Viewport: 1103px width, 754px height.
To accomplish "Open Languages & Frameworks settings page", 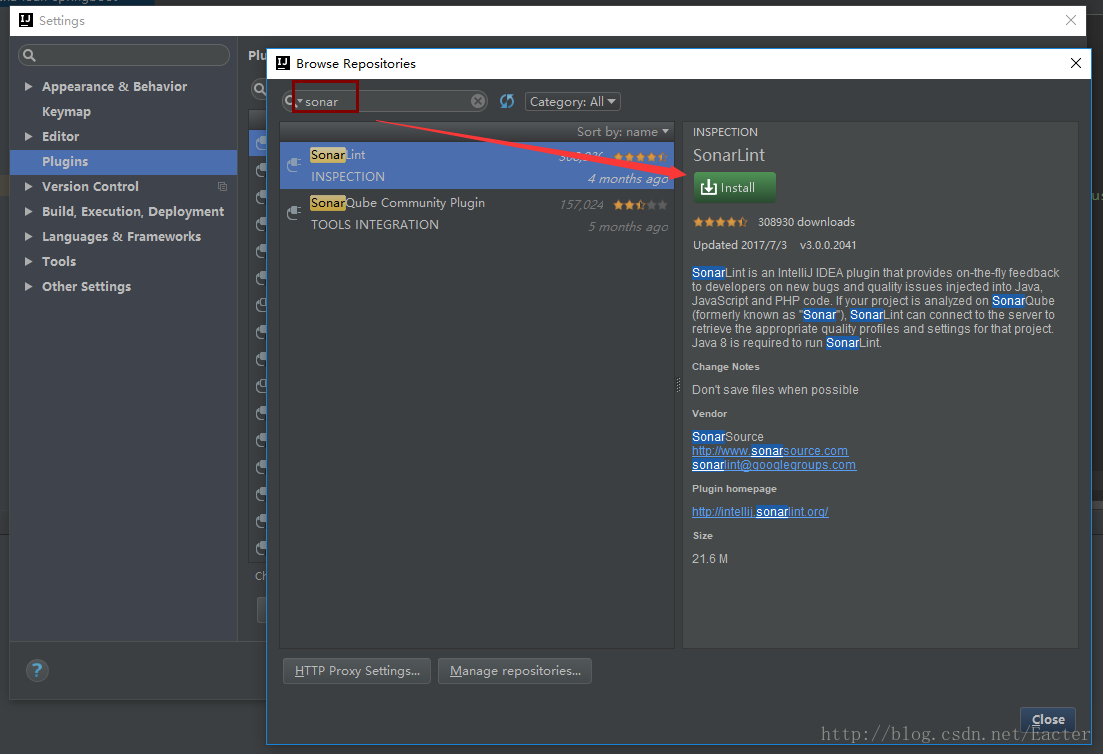I will coord(121,236).
